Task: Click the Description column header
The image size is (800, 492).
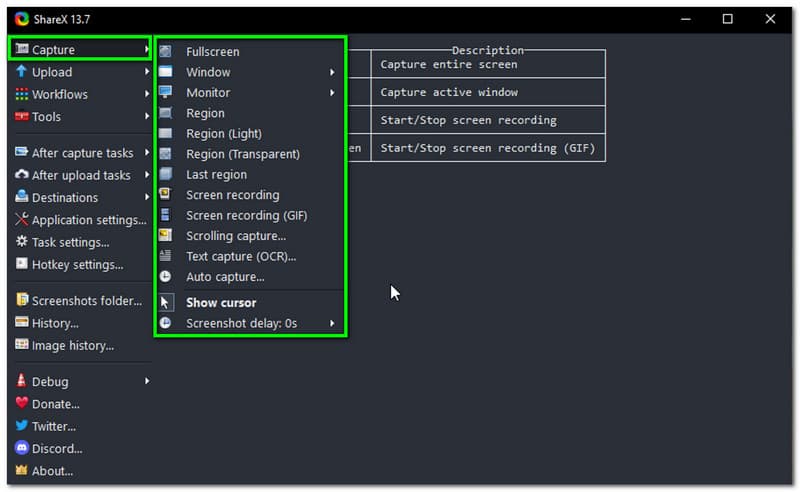Action: point(488,50)
